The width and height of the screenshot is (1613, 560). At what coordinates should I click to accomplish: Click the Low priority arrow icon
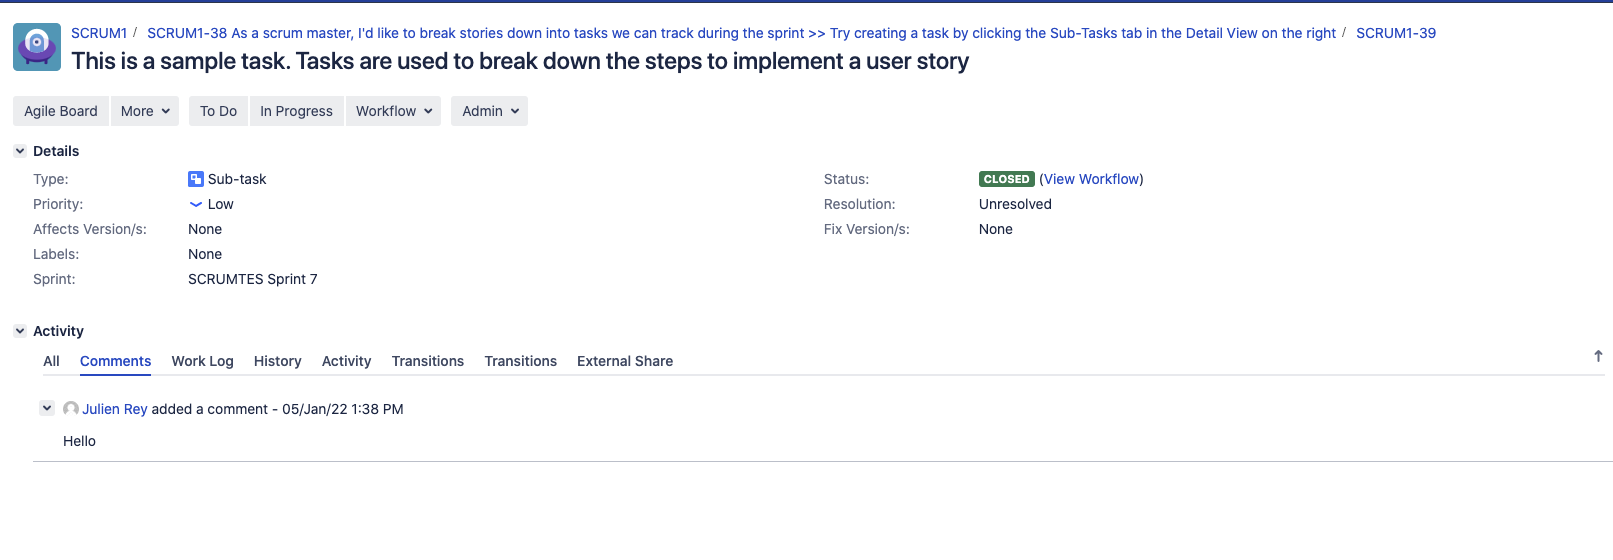(x=196, y=204)
